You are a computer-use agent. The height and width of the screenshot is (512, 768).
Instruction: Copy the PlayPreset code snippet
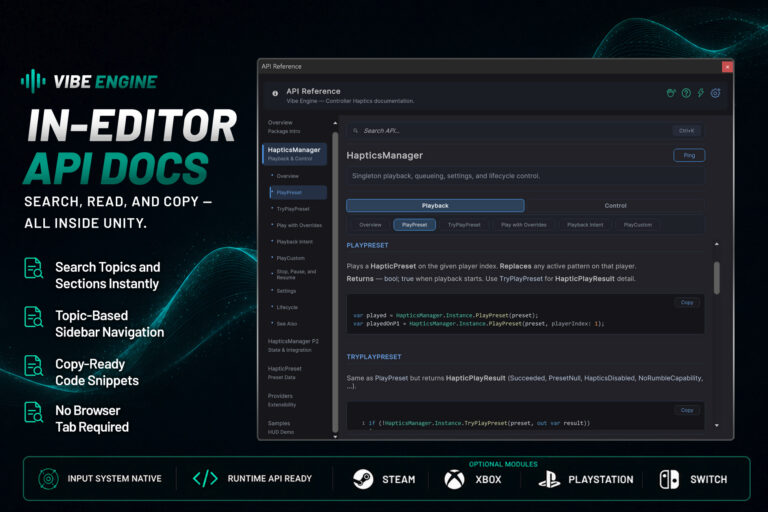pyautogui.click(x=687, y=302)
